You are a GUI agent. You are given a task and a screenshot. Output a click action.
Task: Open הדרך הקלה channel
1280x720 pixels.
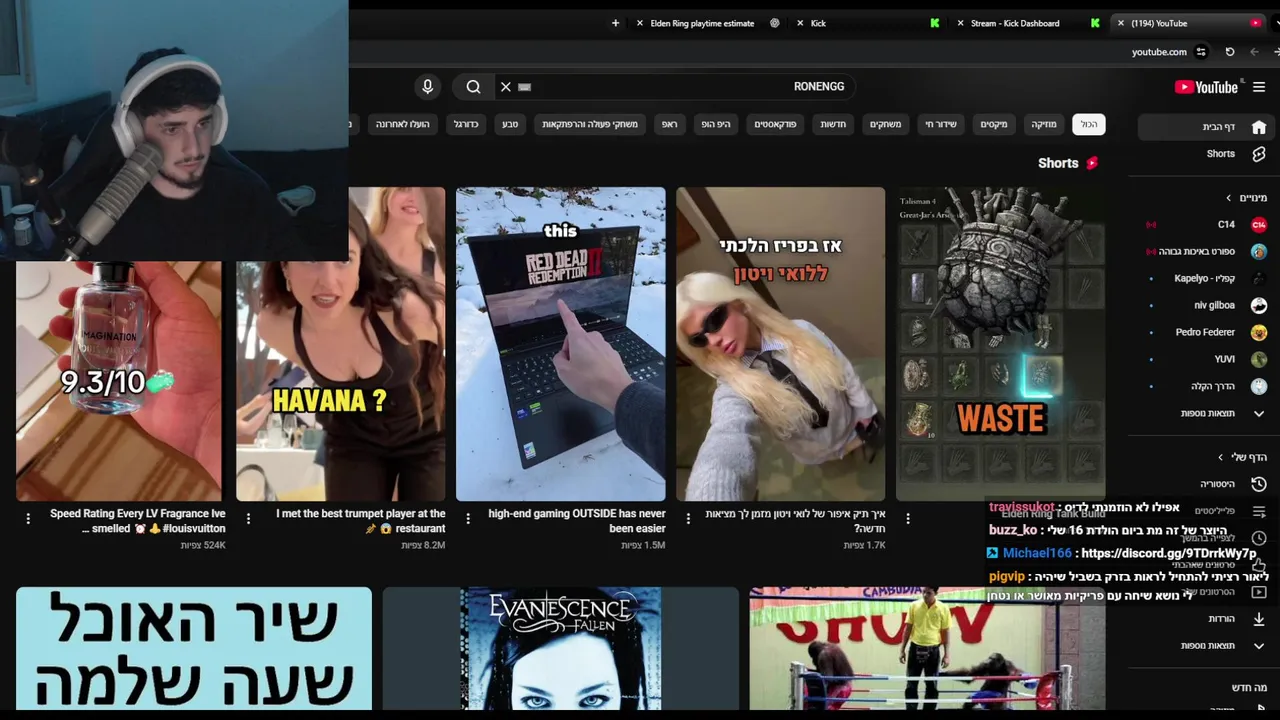(x=1205, y=386)
